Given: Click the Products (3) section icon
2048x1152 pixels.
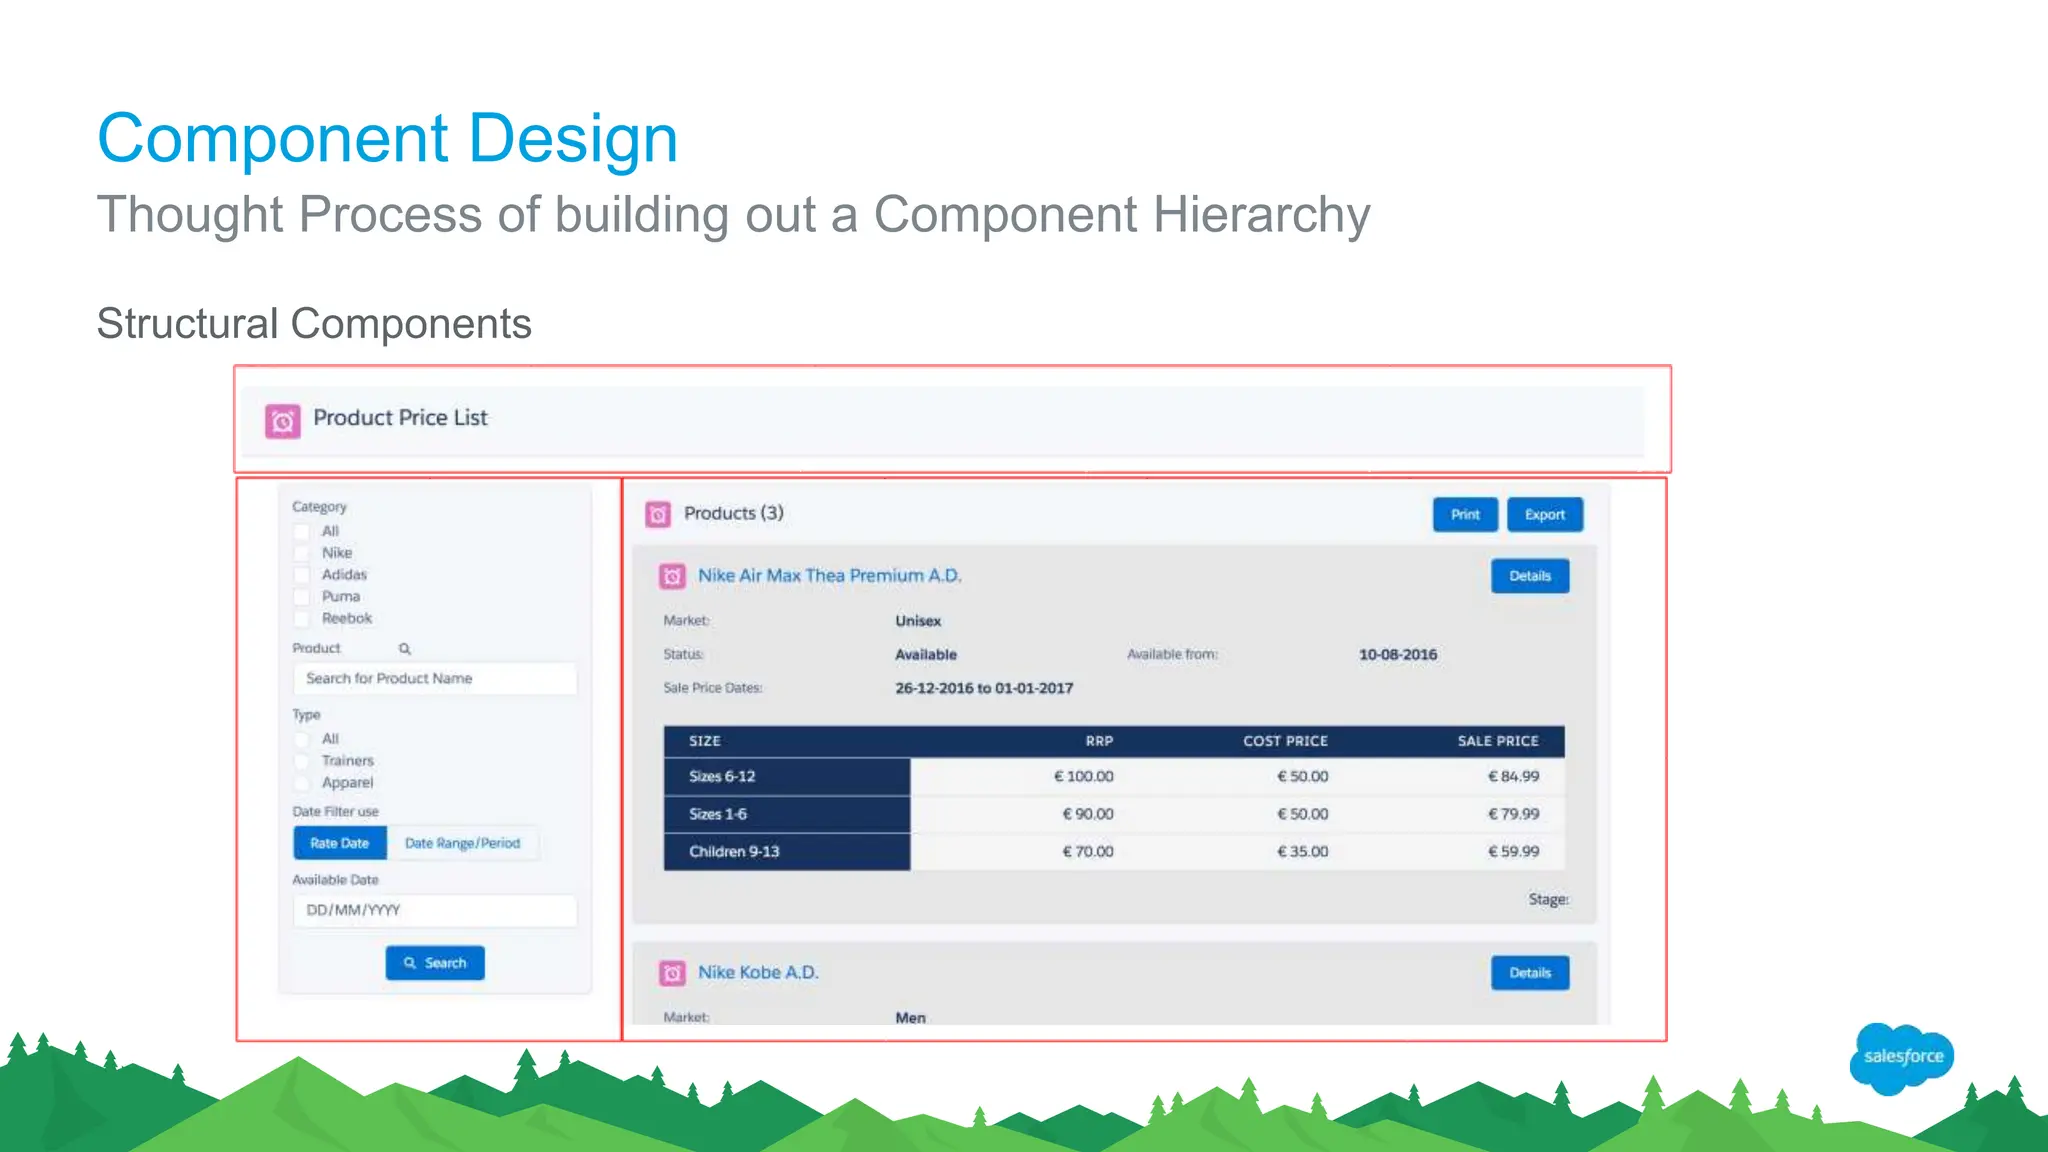Looking at the screenshot, I should (657, 514).
